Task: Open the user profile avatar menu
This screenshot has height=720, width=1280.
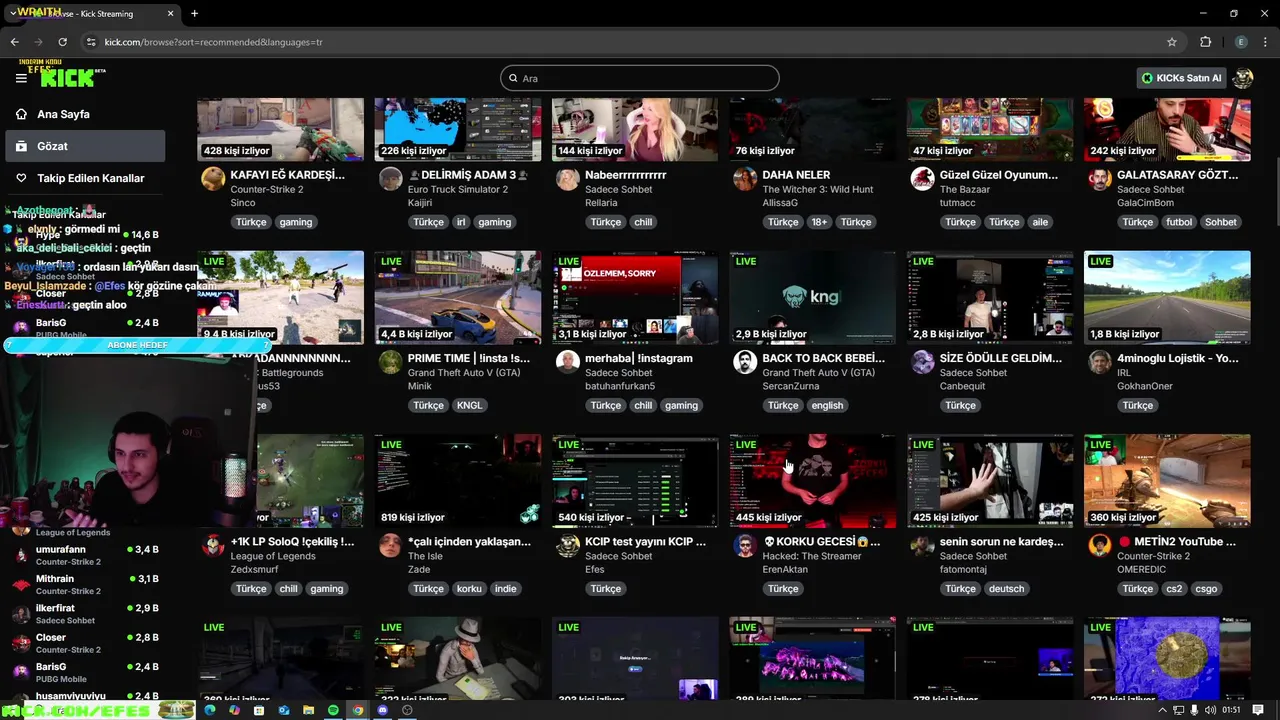Action: point(1243,78)
